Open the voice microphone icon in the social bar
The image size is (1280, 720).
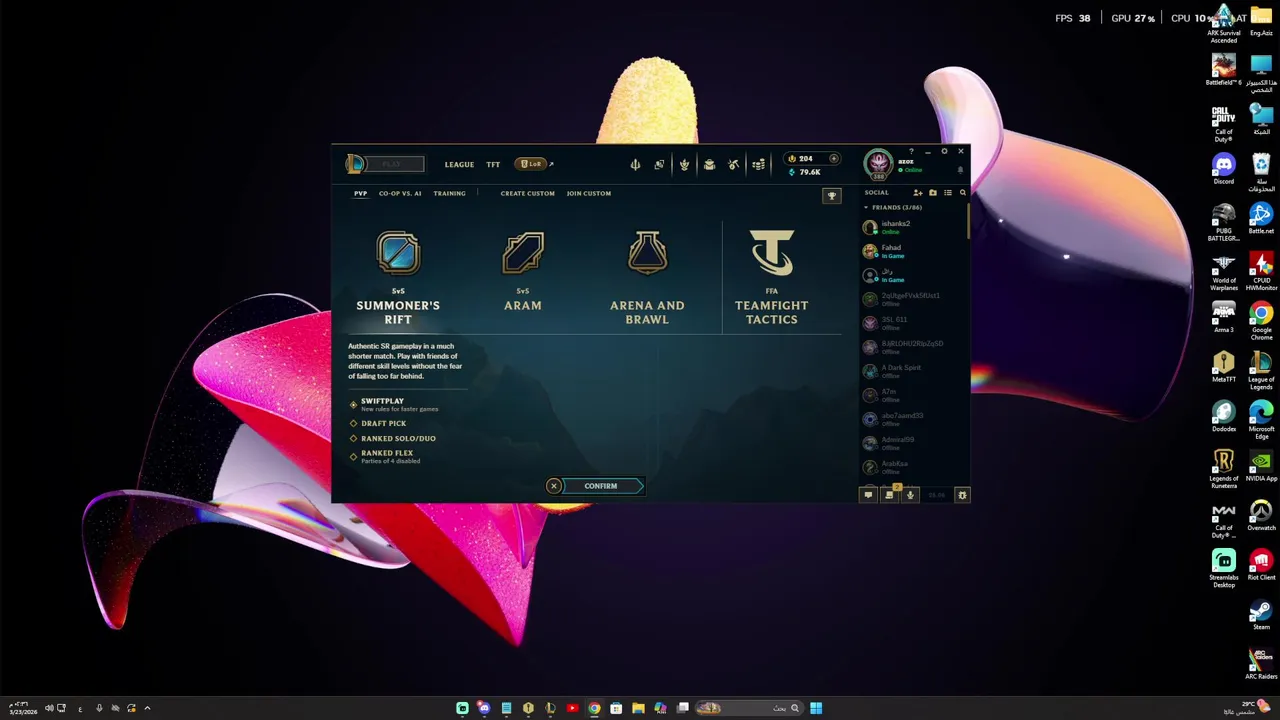[x=910, y=495]
